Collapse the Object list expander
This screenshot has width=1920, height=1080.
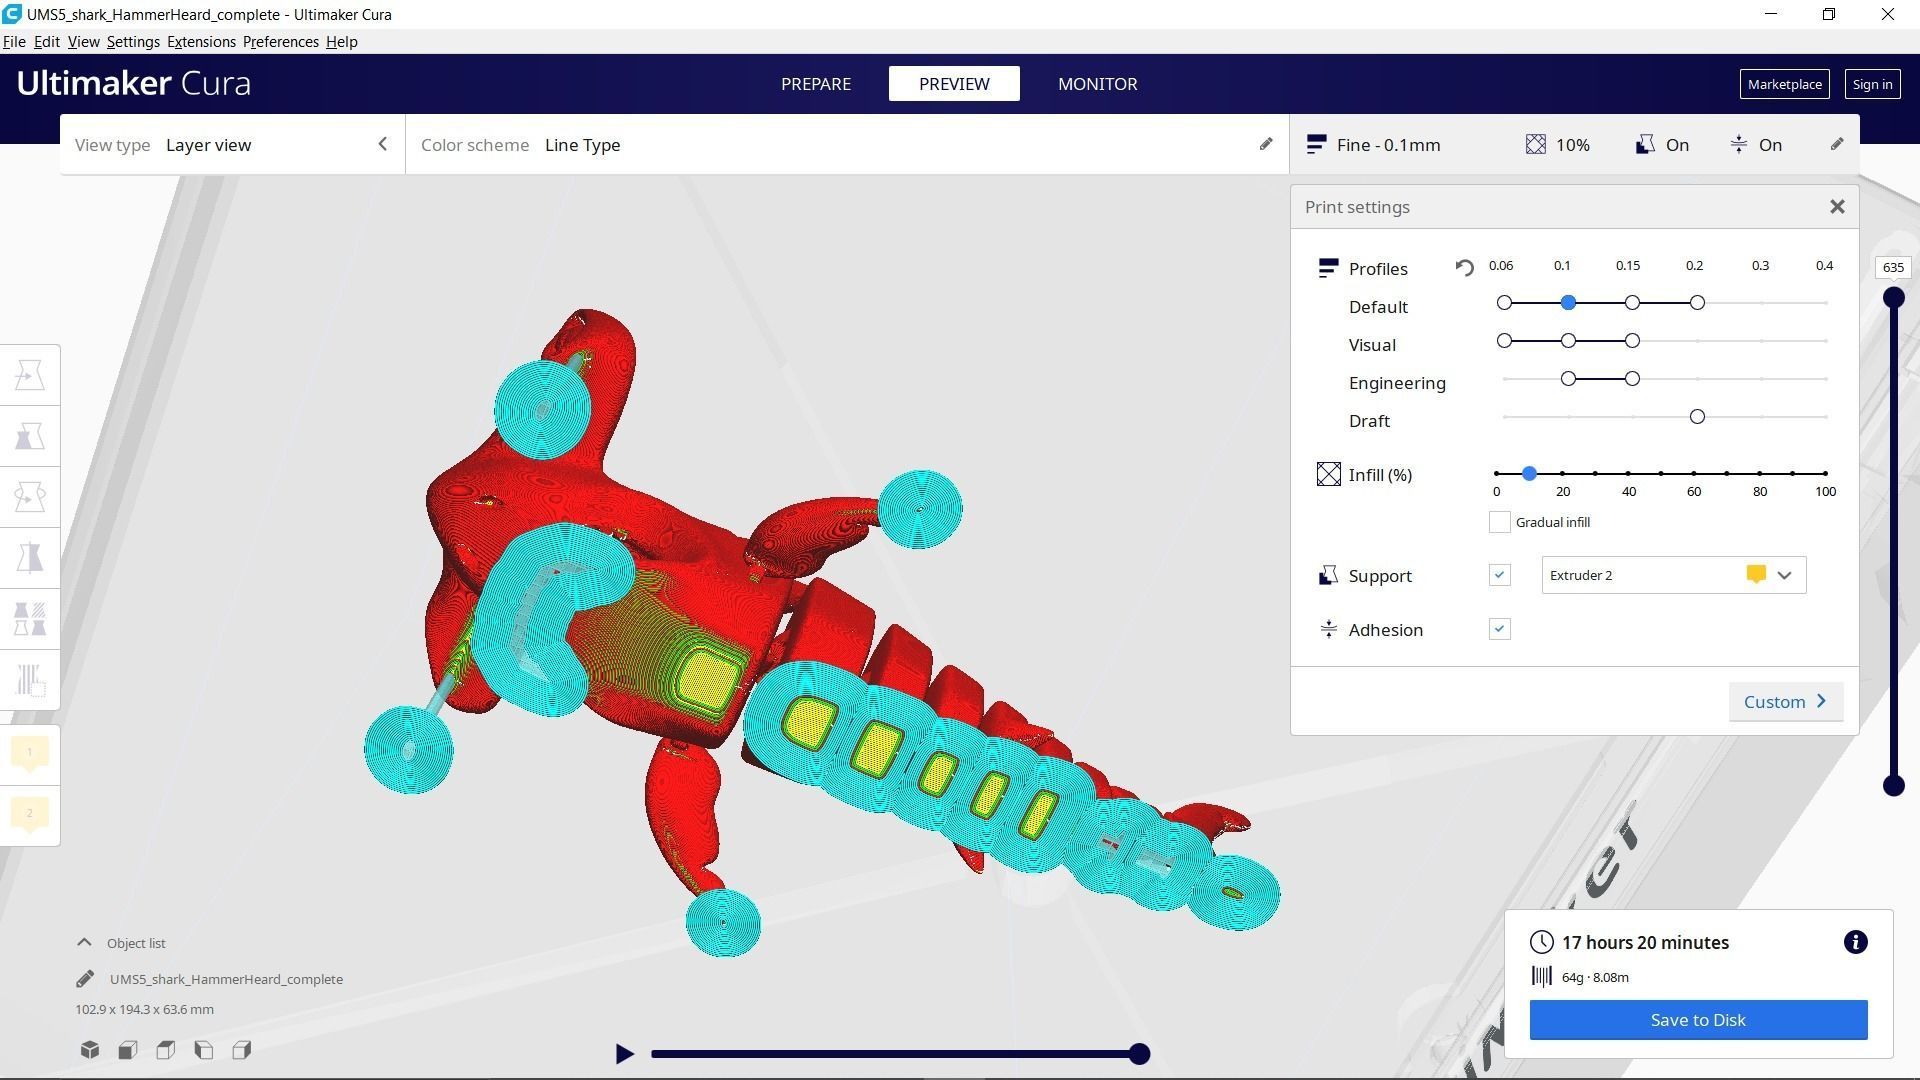coord(84,943)
